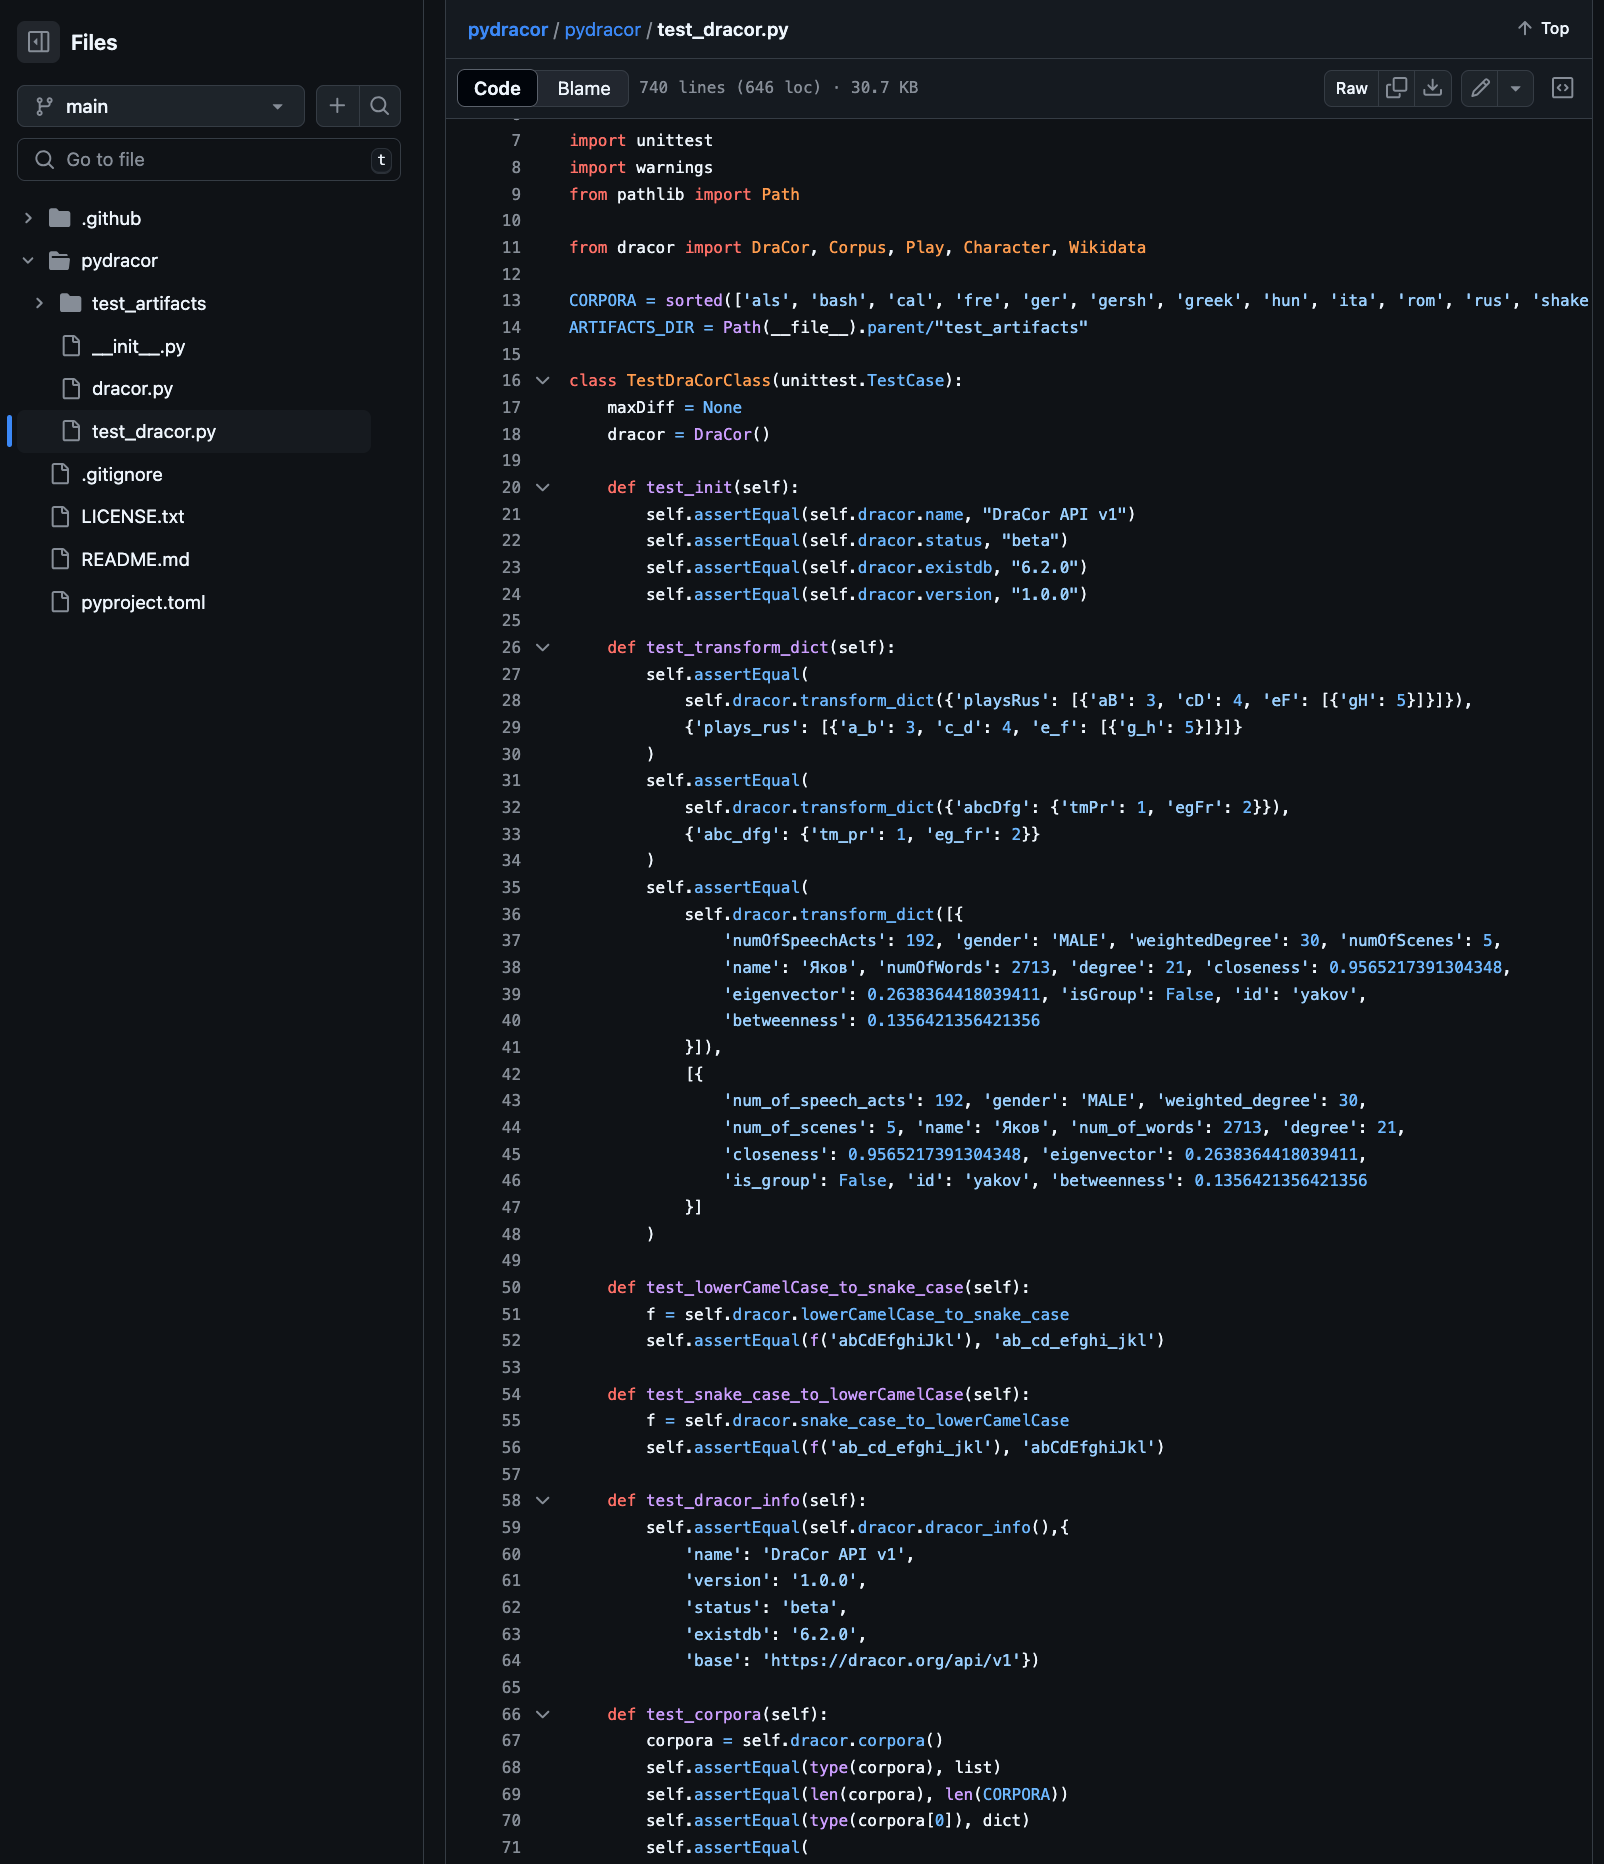1604x1864 pixels.
Task: Click test_snake_case_to_lowerCamelCase function name
Action: (805, 1395)
